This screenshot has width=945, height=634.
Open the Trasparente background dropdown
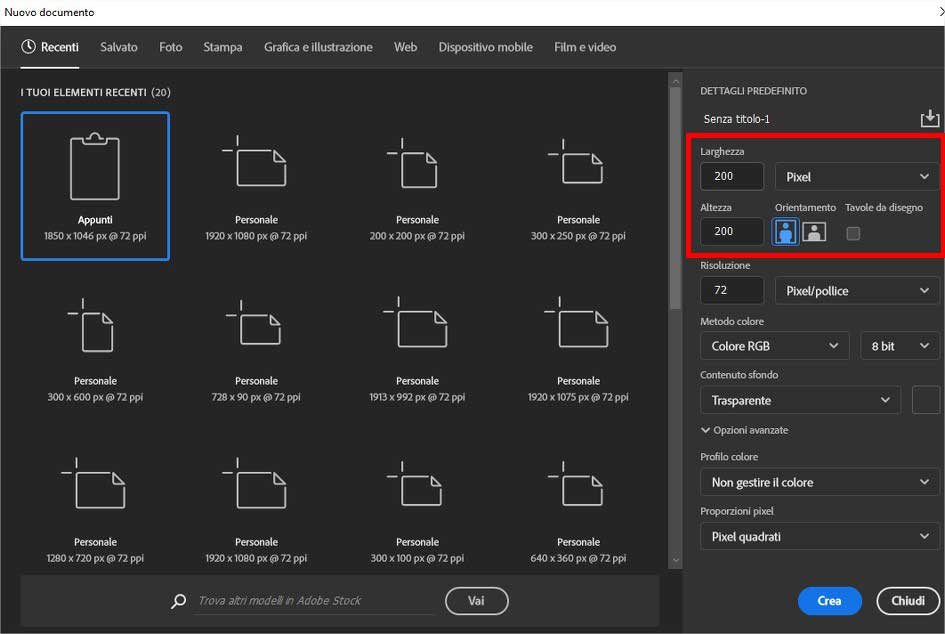[x=800, y=400]
